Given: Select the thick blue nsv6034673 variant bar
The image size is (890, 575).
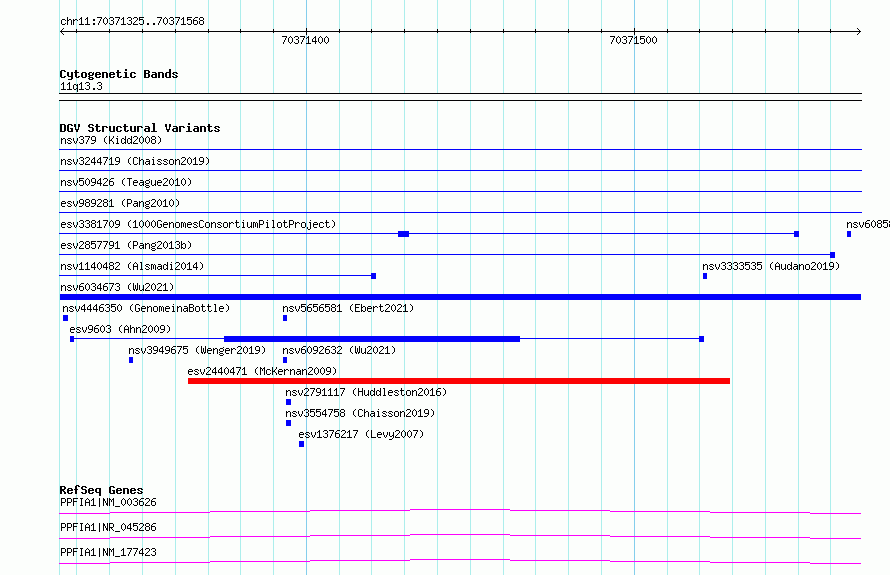Looking at the screenshot, I should (x=460, y=297).
